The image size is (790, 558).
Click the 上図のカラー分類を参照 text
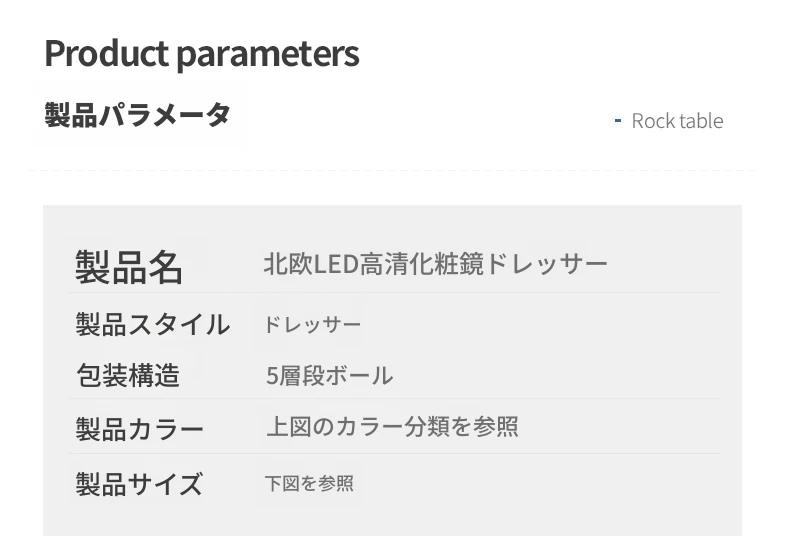(x=392, y=427)
